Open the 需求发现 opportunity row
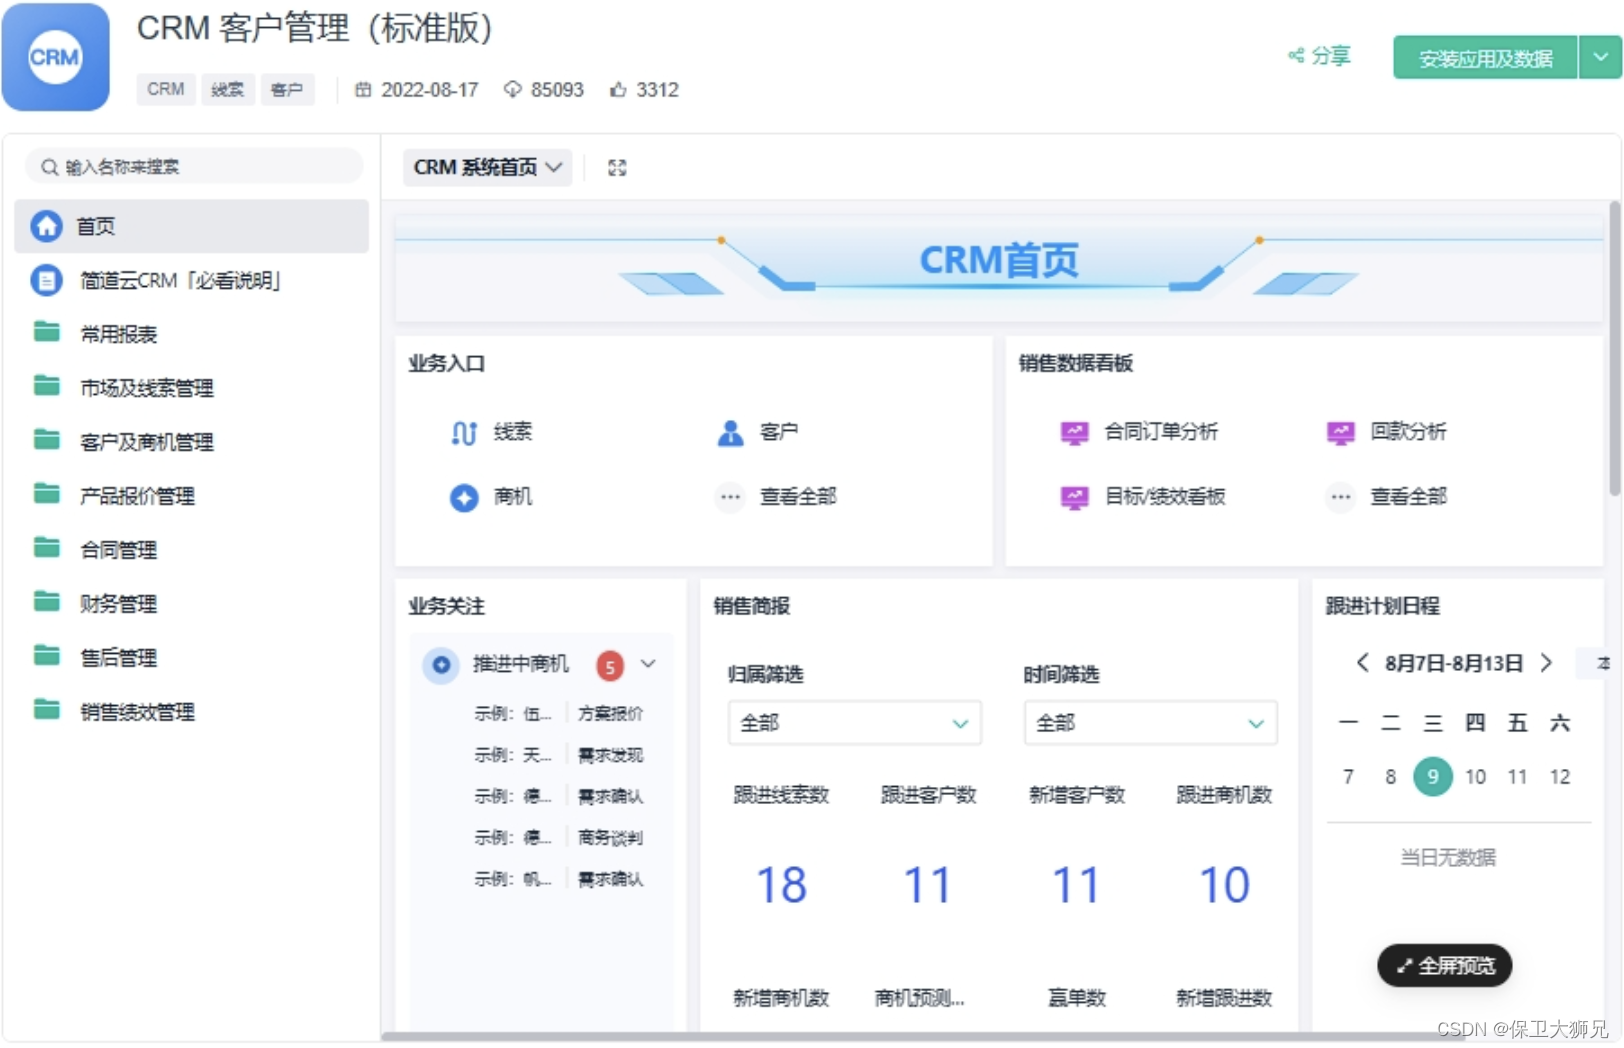 pyautogui.click(x=558, y=754)
